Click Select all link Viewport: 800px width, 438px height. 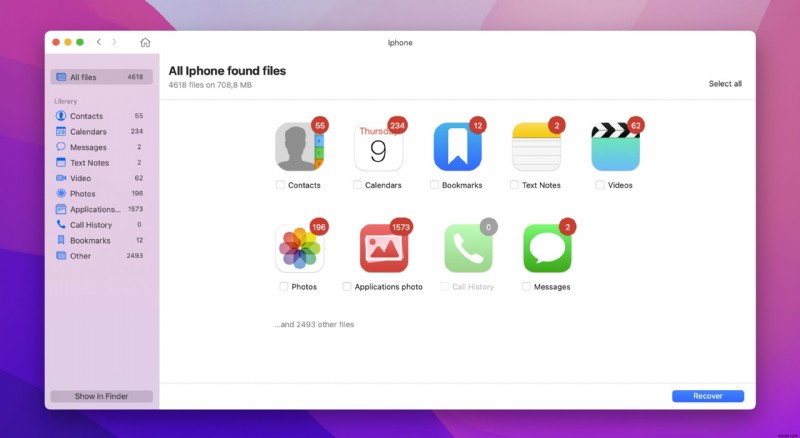[x=725, y=84]
